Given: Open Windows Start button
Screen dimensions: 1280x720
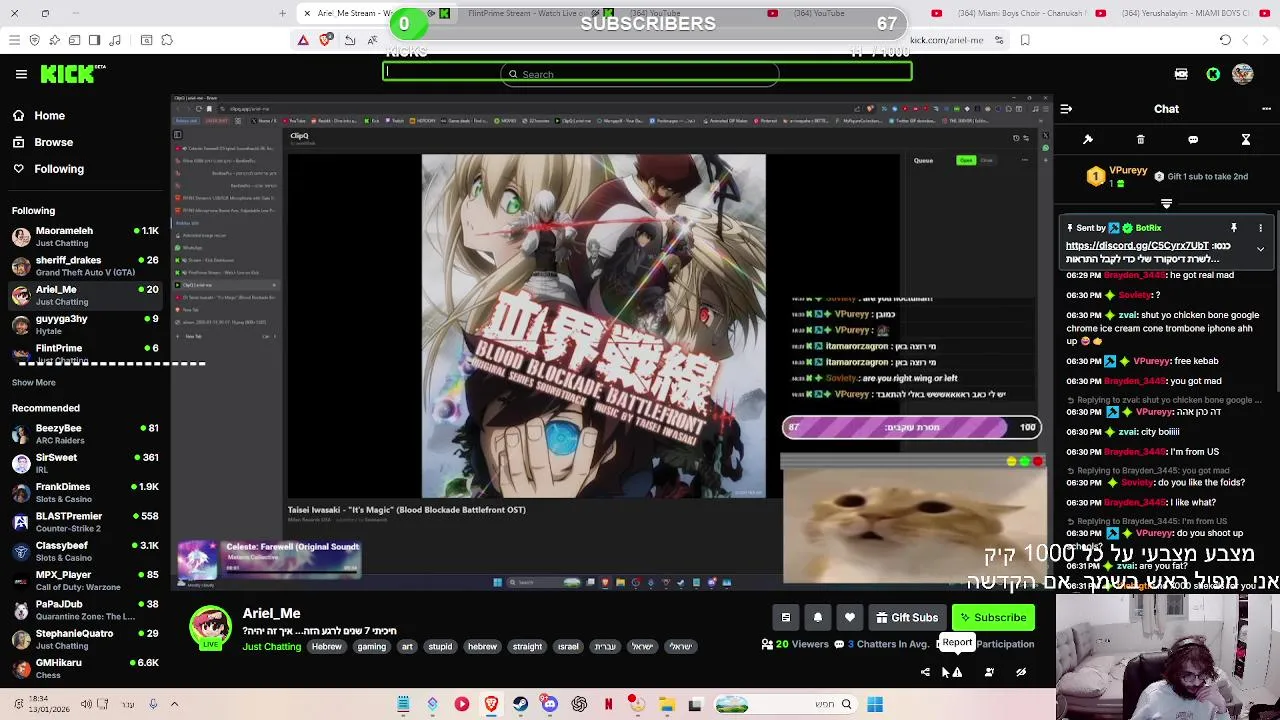Looking at the screenshot, I should pos(875,705).
